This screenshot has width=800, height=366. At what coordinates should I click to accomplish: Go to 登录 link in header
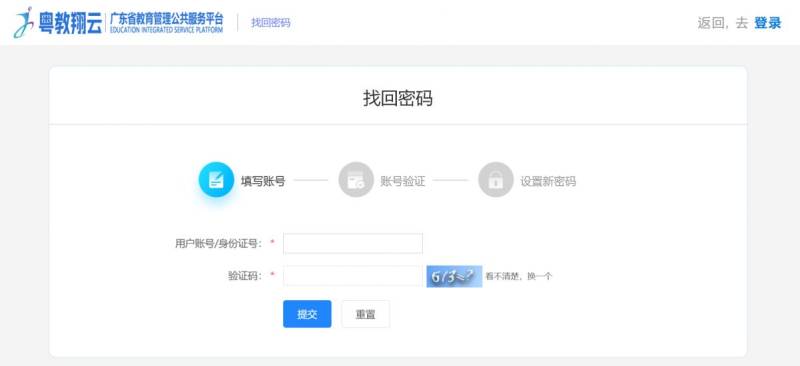tap(768, 23)
